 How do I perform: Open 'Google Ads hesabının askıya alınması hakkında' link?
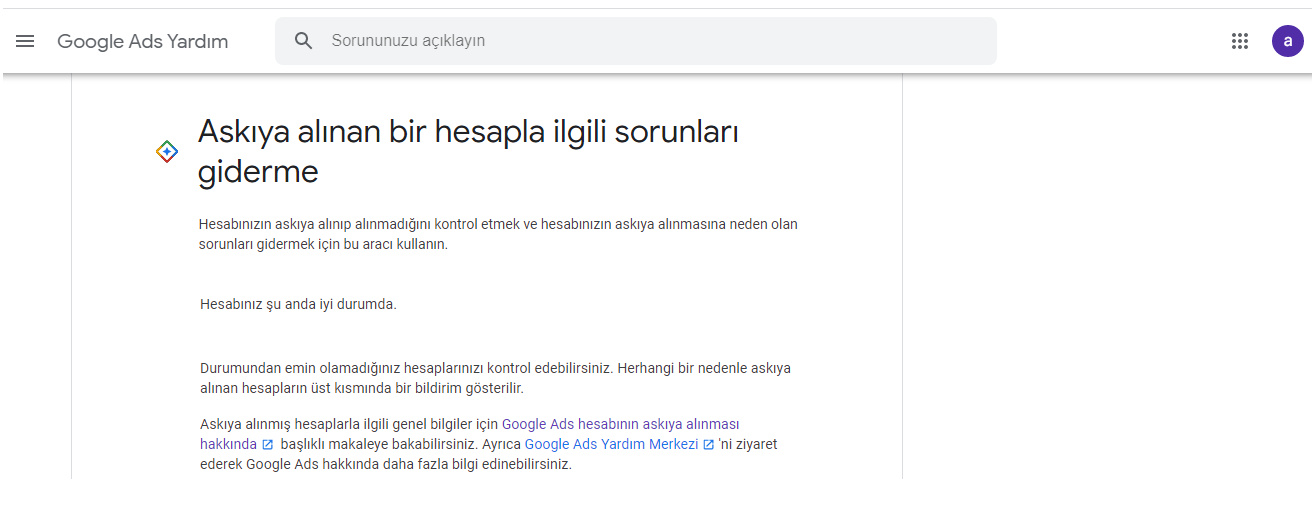coord(620,424)
